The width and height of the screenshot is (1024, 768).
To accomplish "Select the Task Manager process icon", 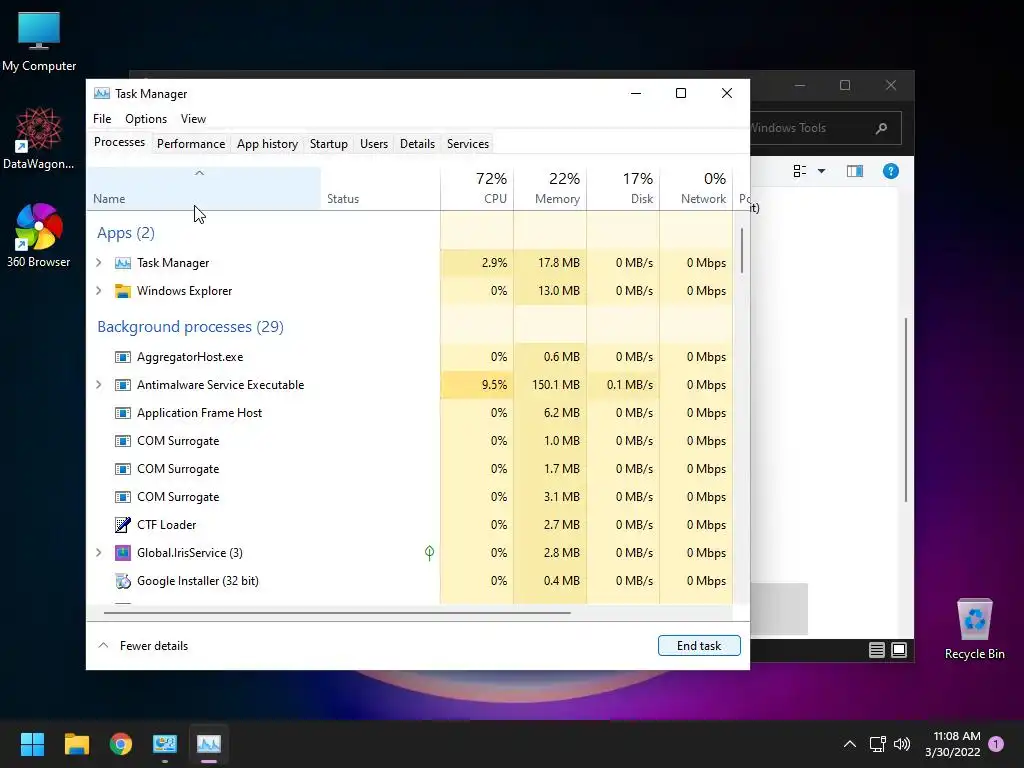I will click(x=123, y=263).
